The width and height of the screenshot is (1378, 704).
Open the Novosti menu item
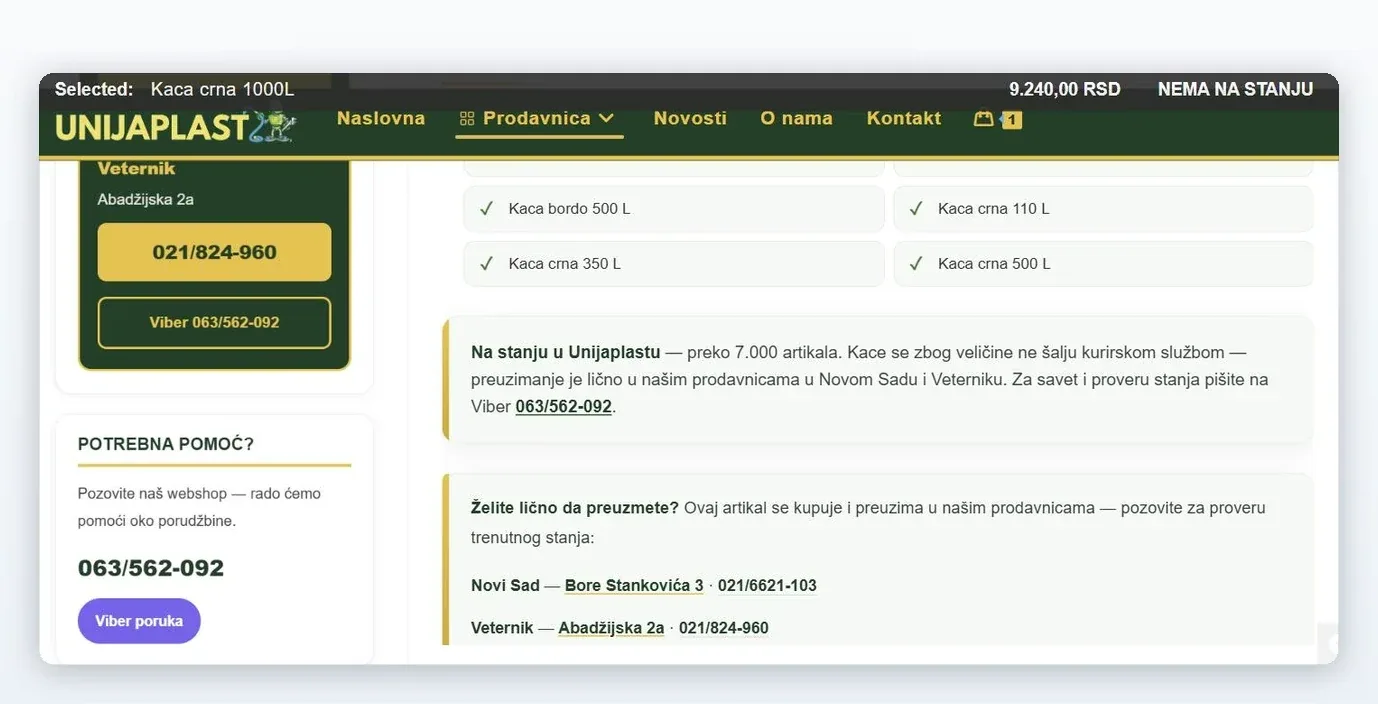click(690, 118)
